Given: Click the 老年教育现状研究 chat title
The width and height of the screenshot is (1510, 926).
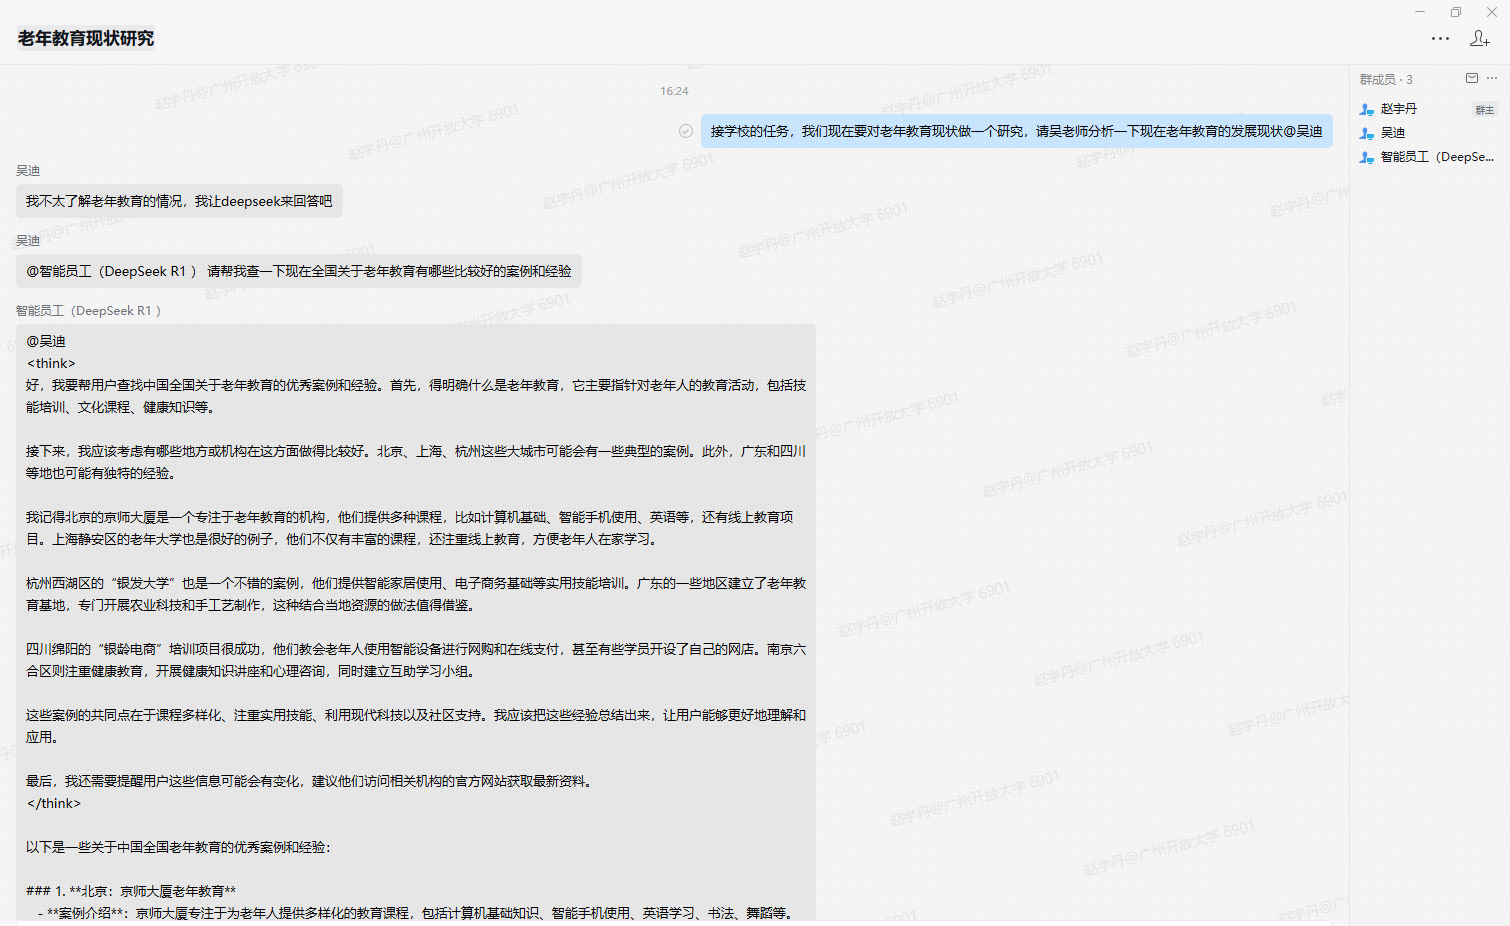Looking at the screenshot, I should point(86,38).
